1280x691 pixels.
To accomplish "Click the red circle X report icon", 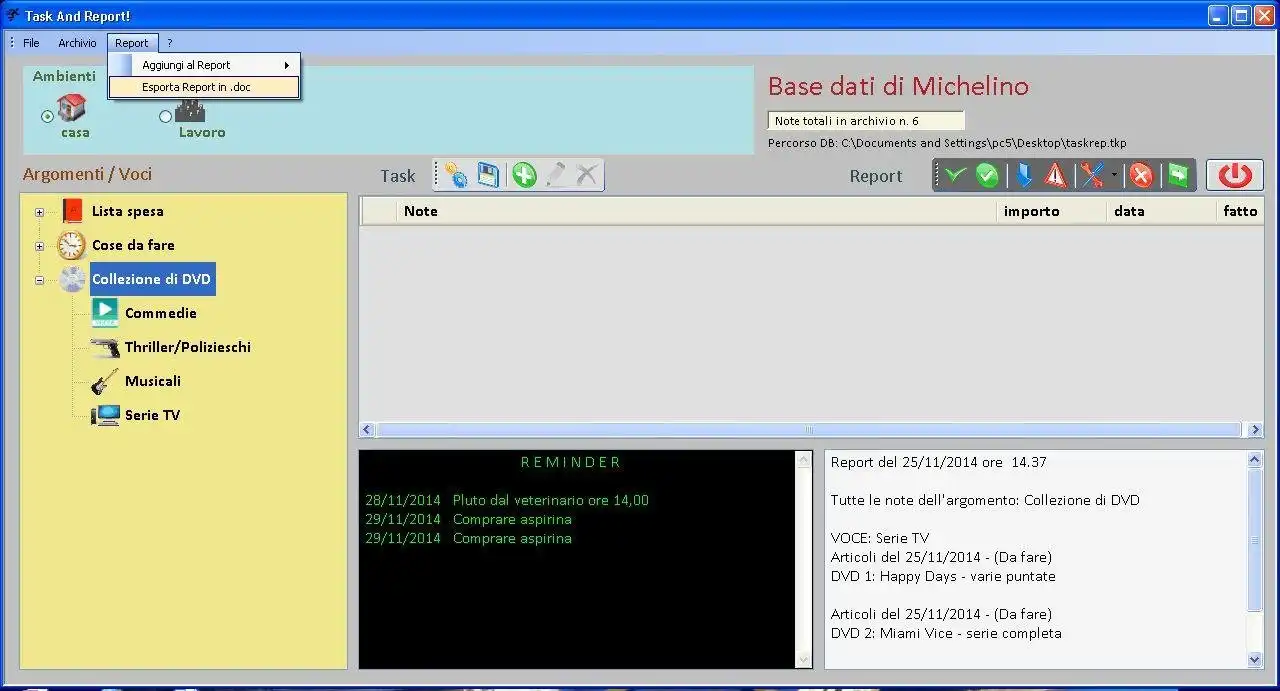I will tap(1141, 176).
